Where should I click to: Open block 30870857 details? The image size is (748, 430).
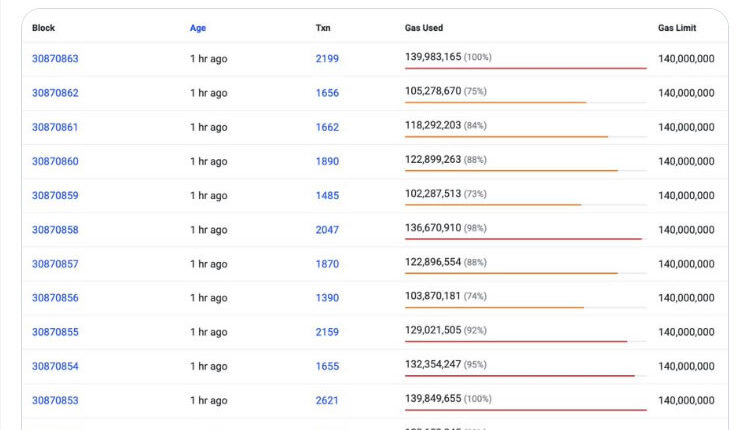[x=55, y=264]
